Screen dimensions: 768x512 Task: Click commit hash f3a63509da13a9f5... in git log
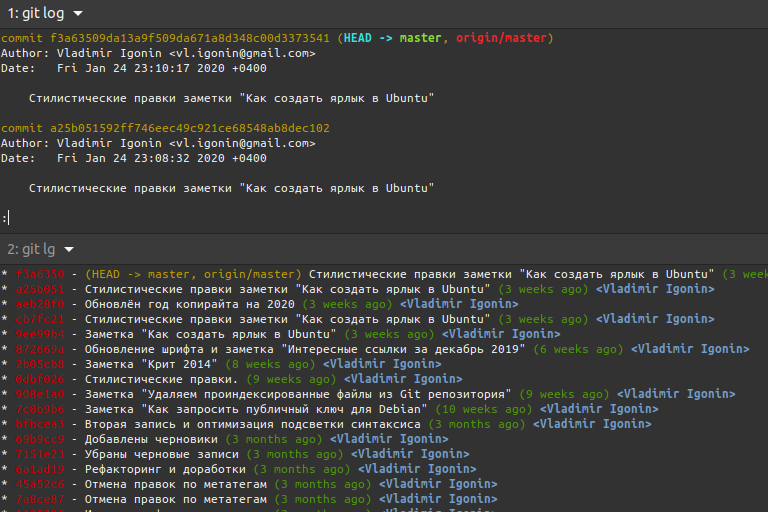point(190,38)
